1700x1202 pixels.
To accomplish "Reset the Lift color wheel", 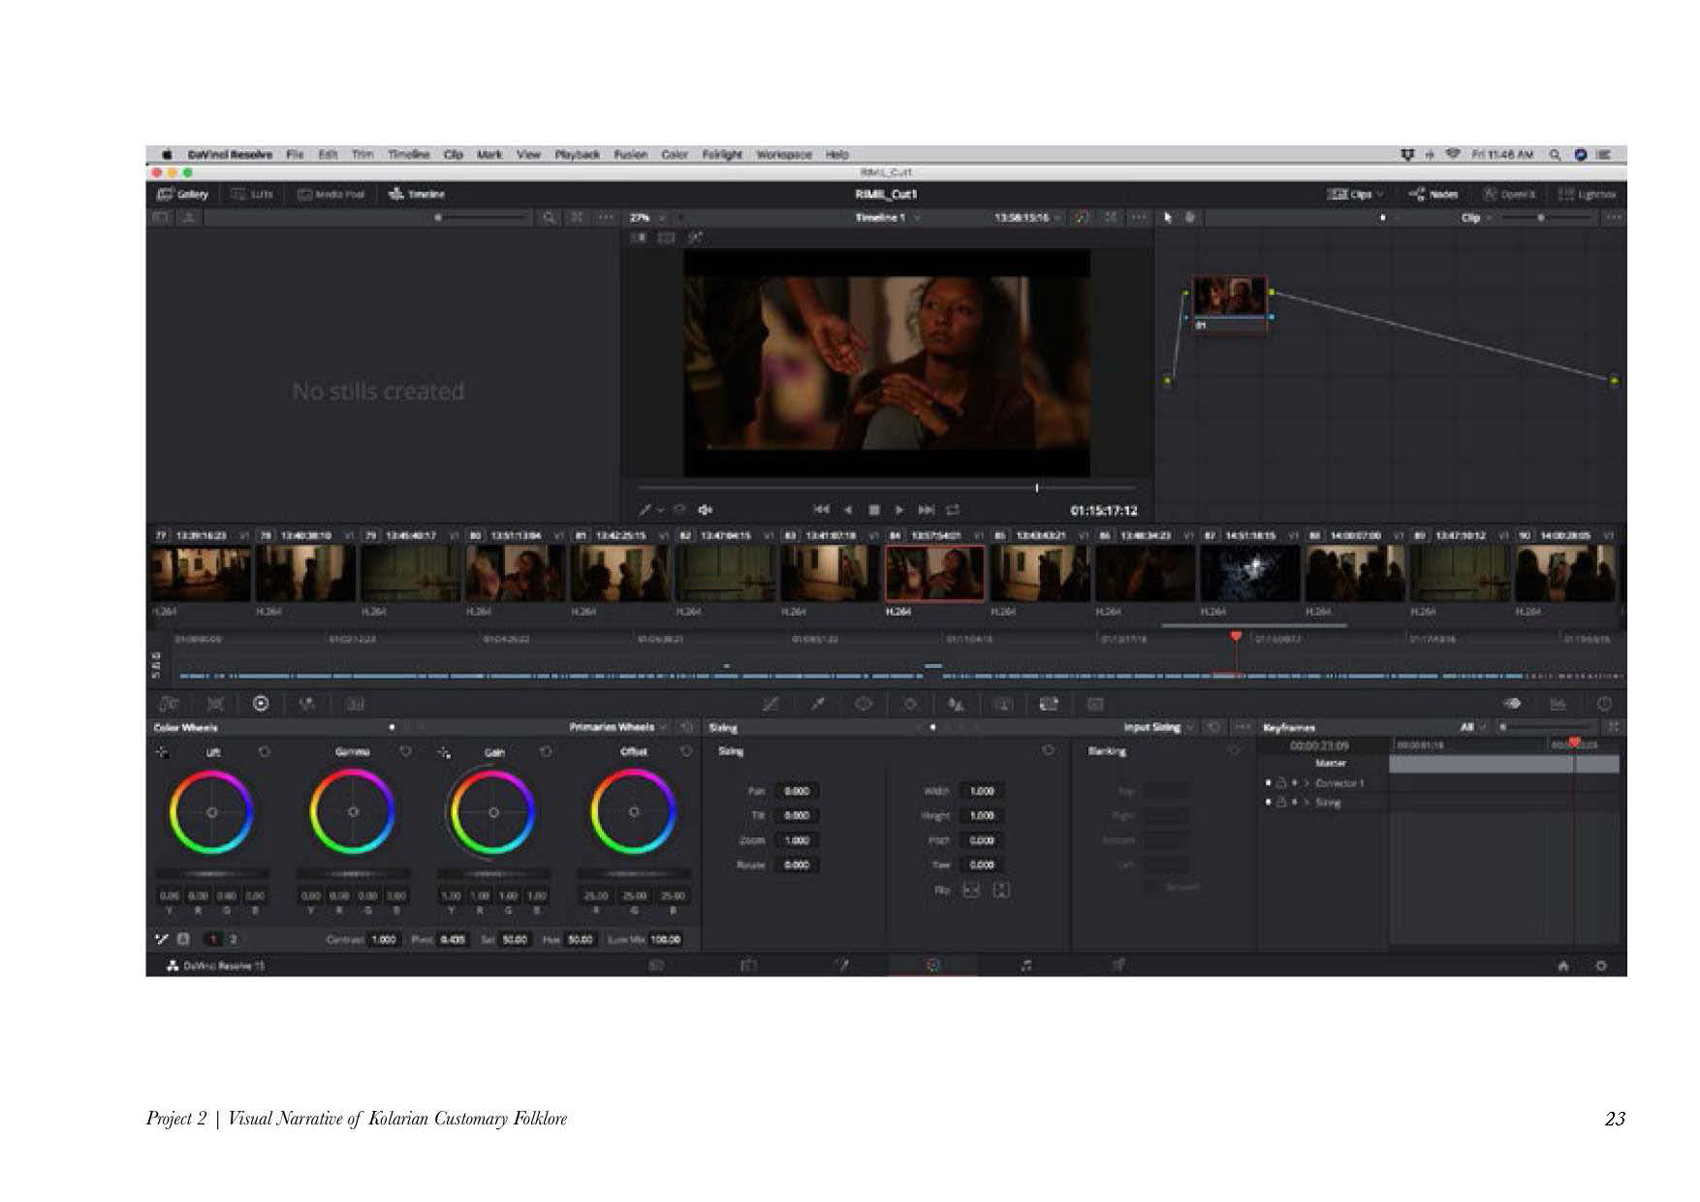I will pyautogui.click(x=264, y=751).
